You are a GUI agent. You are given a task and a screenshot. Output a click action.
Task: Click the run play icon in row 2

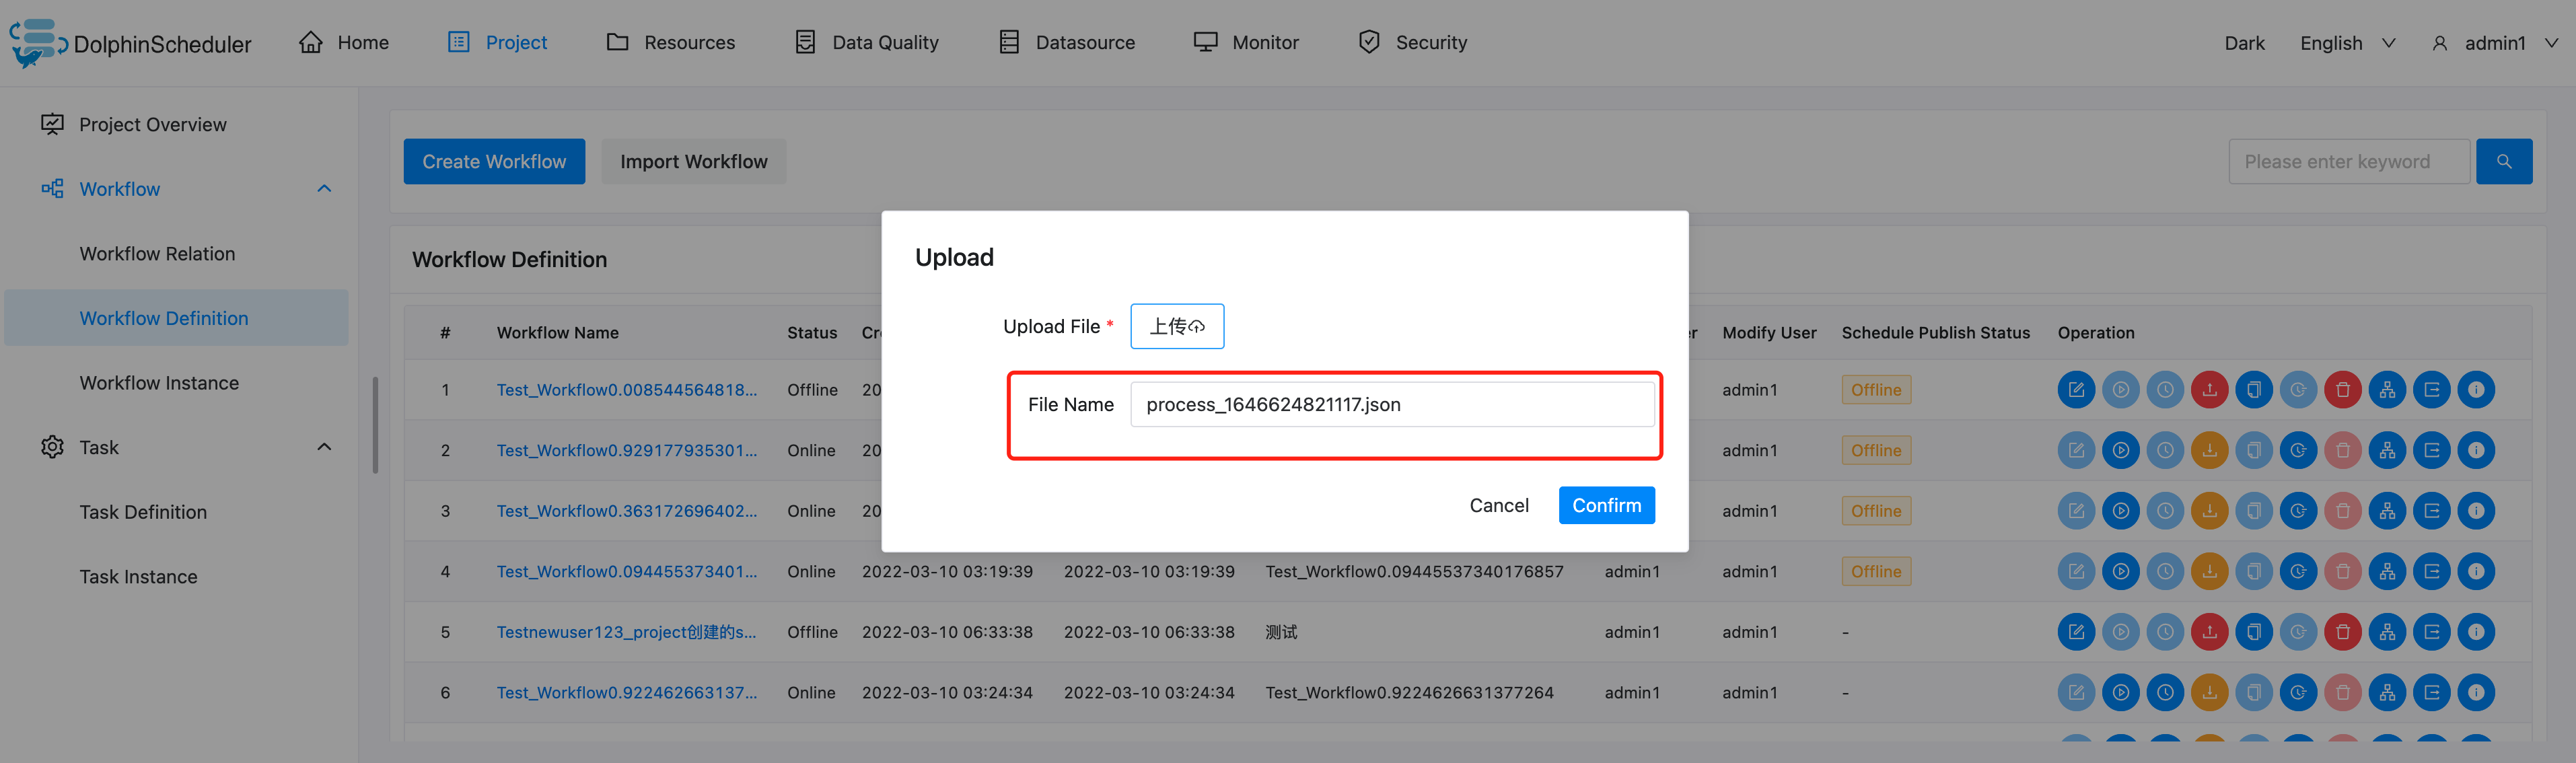[x=2120, y=451]
